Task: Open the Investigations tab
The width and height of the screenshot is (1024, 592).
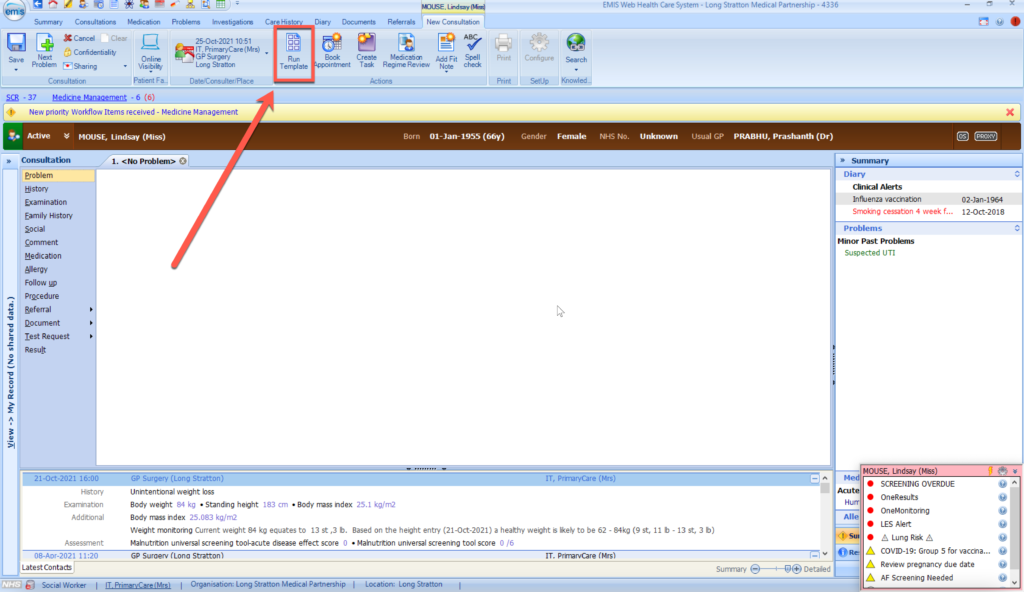Action: [232, 22]
